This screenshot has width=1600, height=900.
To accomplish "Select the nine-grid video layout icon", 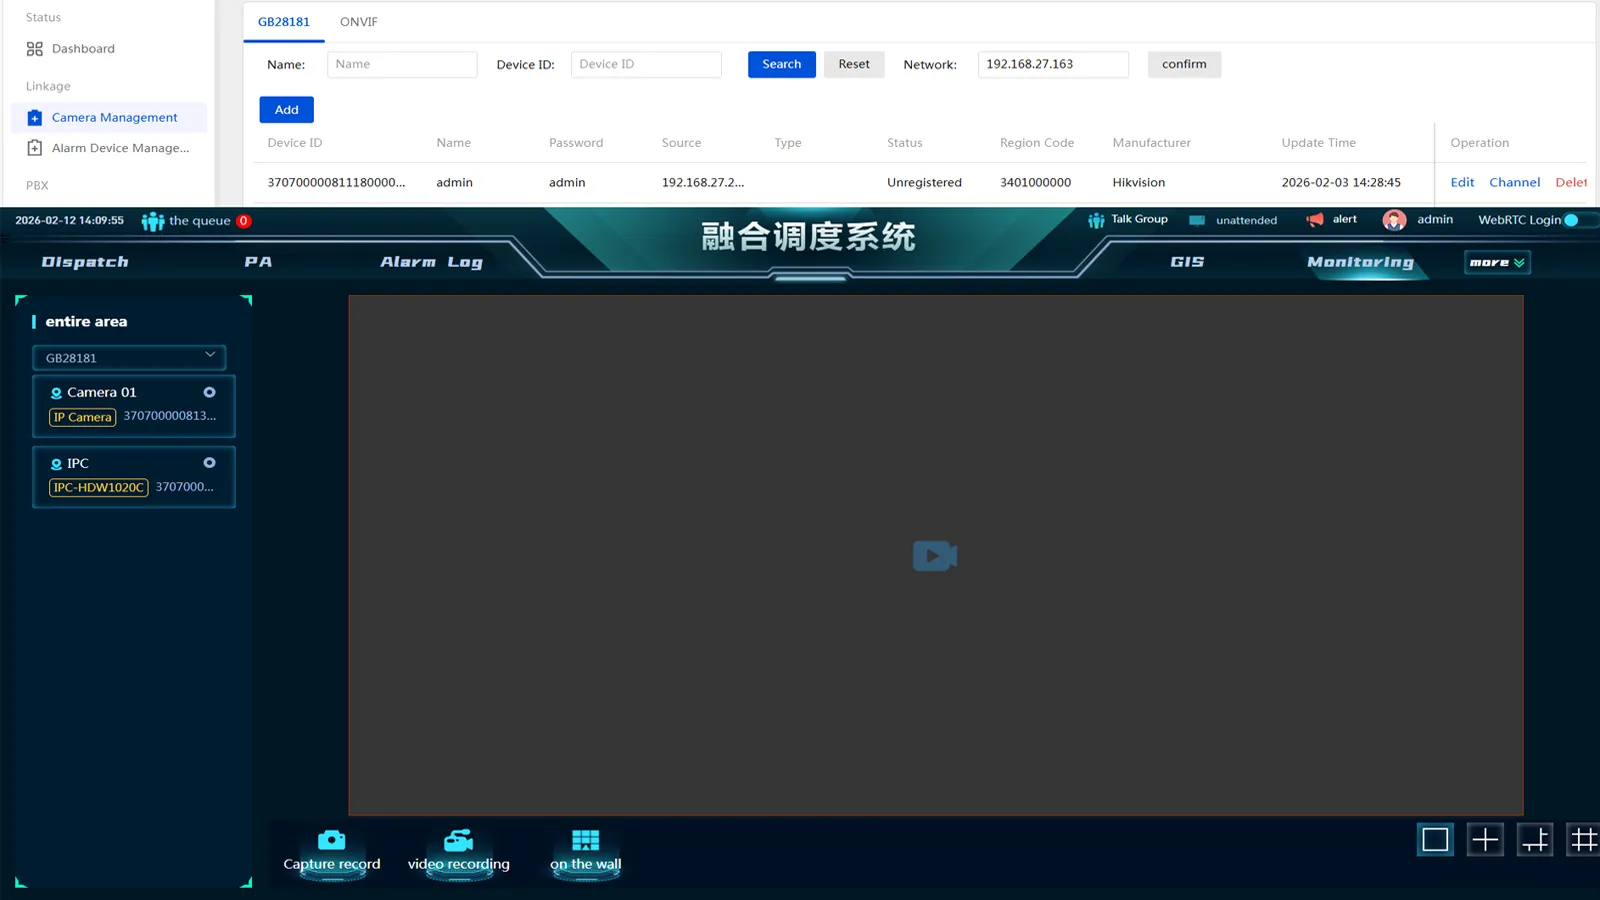I will click(x=1583, y=840).
